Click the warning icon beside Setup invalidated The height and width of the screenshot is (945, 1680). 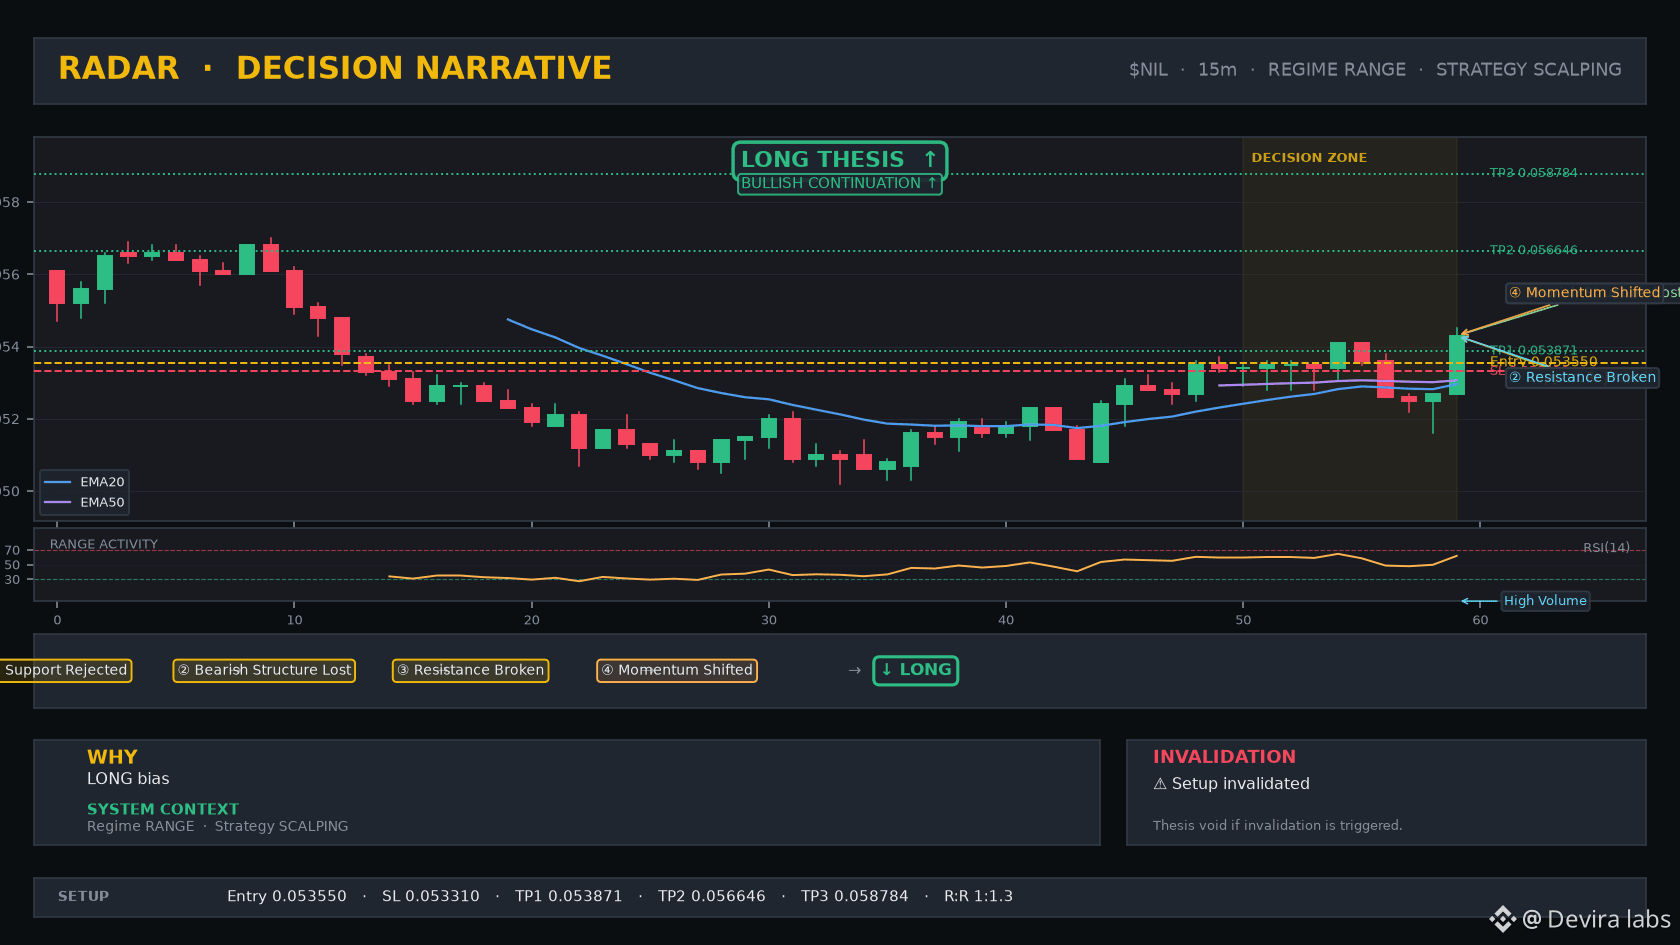tap(1160, 784)
